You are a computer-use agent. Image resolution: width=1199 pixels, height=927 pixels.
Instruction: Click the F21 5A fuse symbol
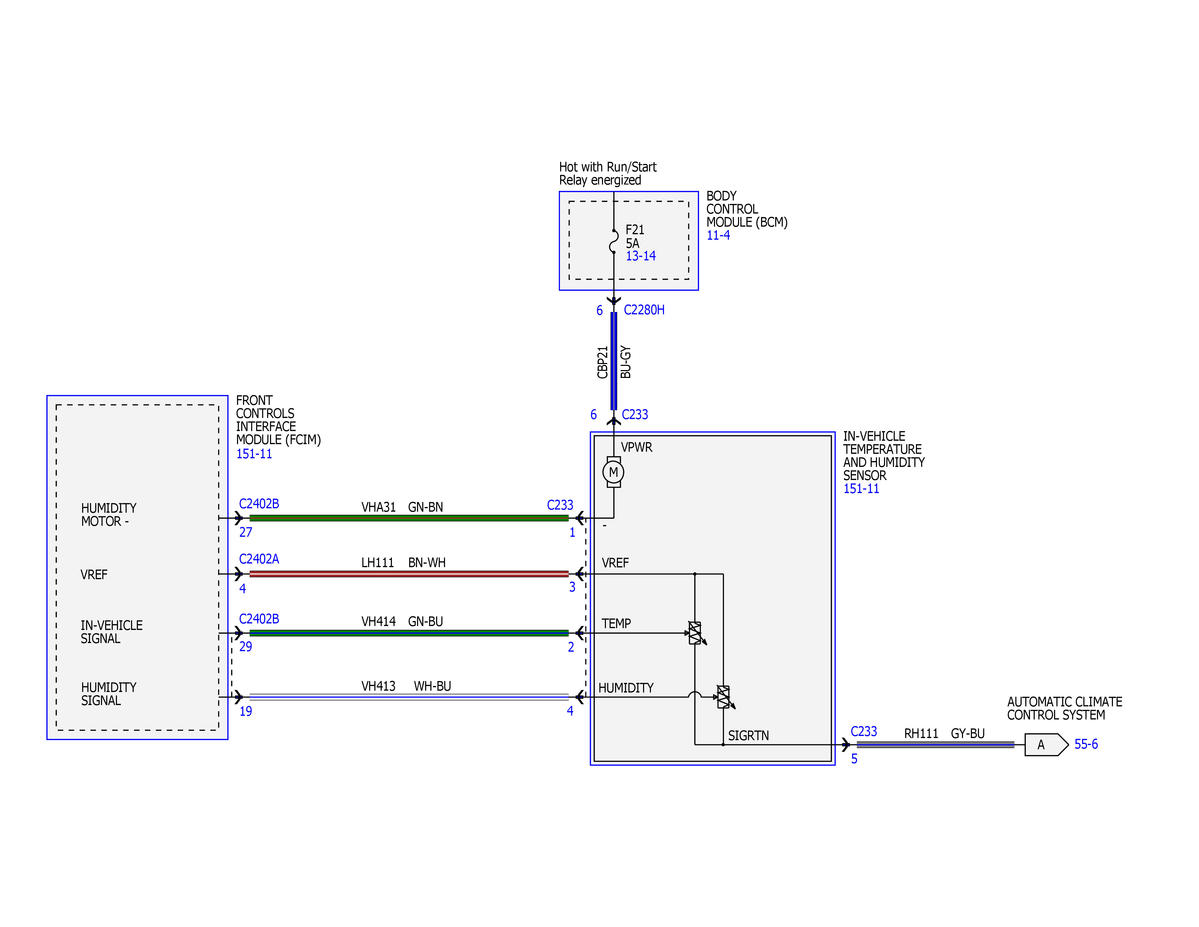click(613, 242)
